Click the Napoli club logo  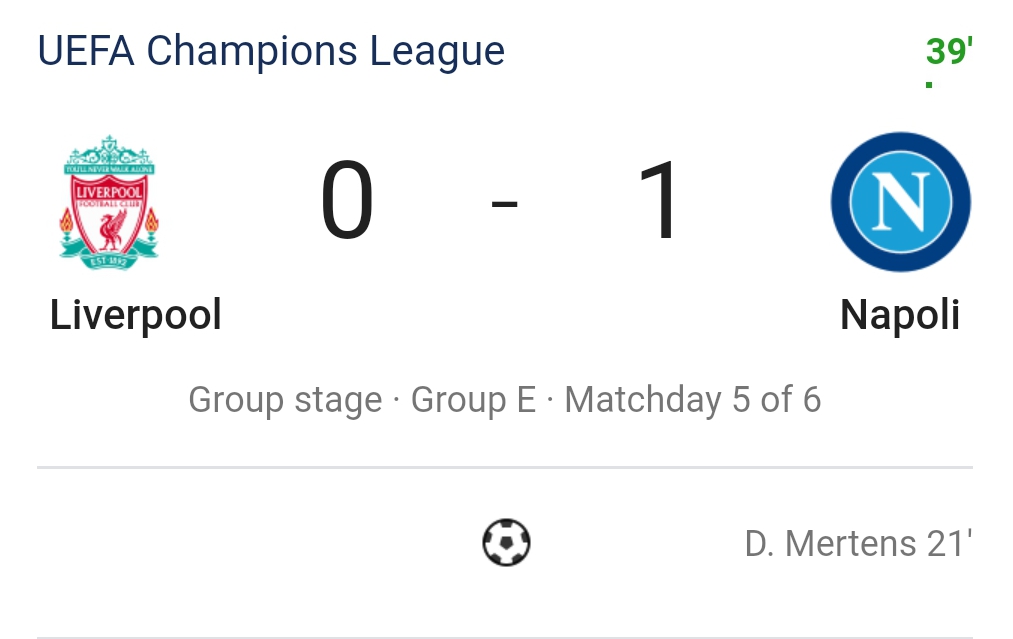(900, 203)
